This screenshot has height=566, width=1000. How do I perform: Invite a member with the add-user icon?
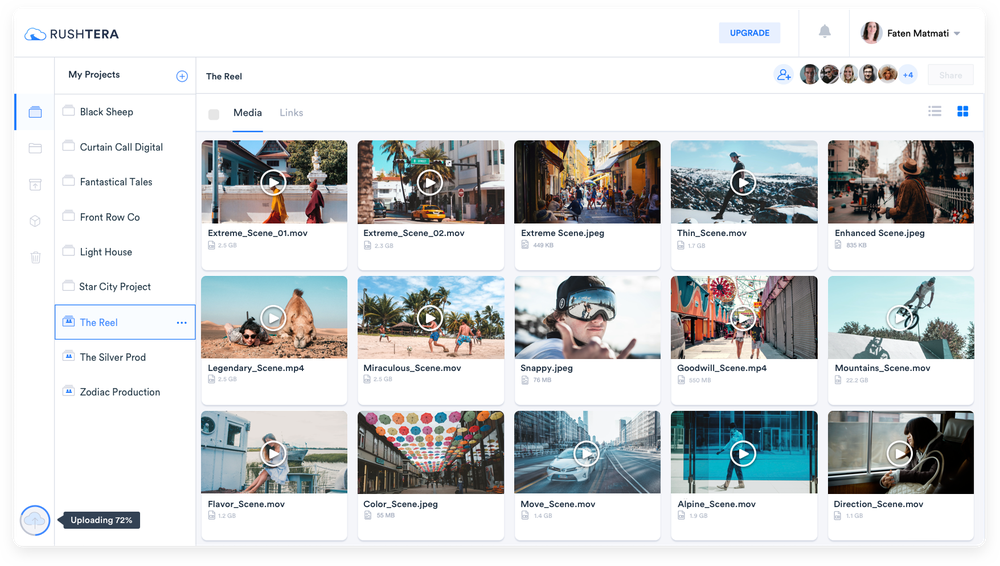click(x=783, y=75)
